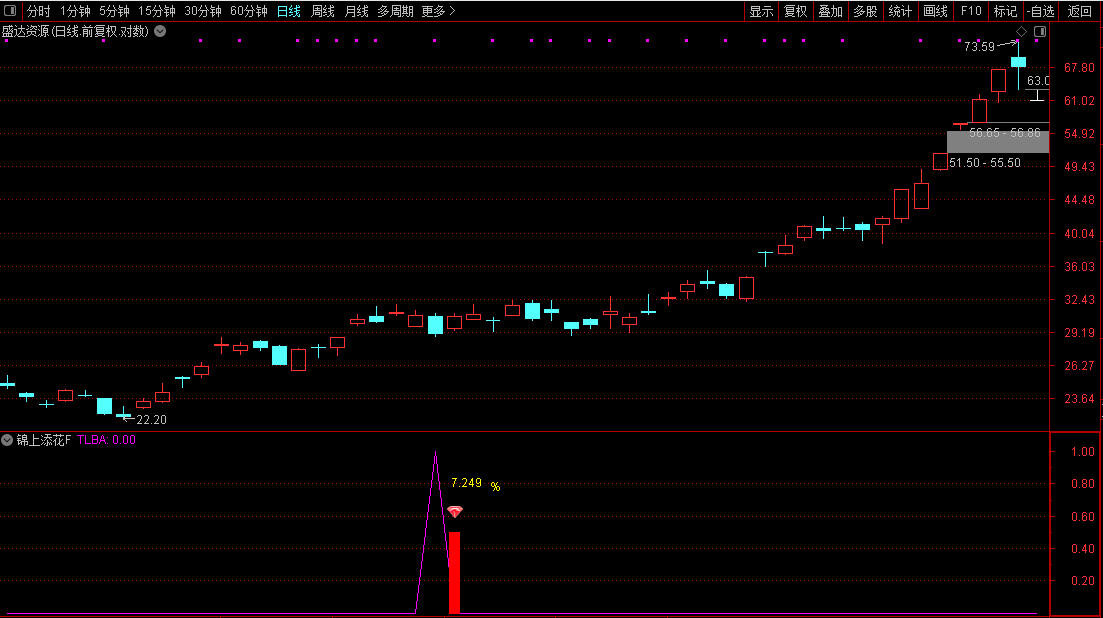Click the 1.00 indicator axis label

click(1083, 451)
